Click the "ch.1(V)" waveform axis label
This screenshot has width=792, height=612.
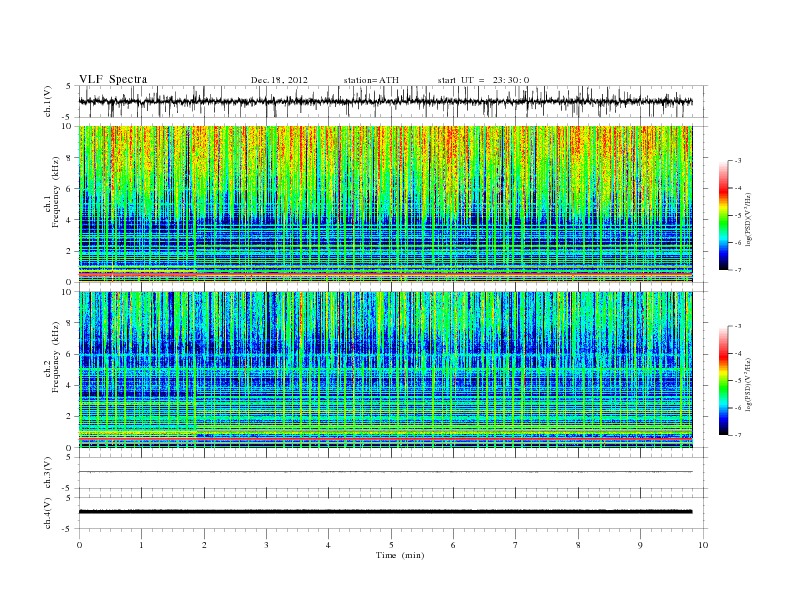[48, 101]
